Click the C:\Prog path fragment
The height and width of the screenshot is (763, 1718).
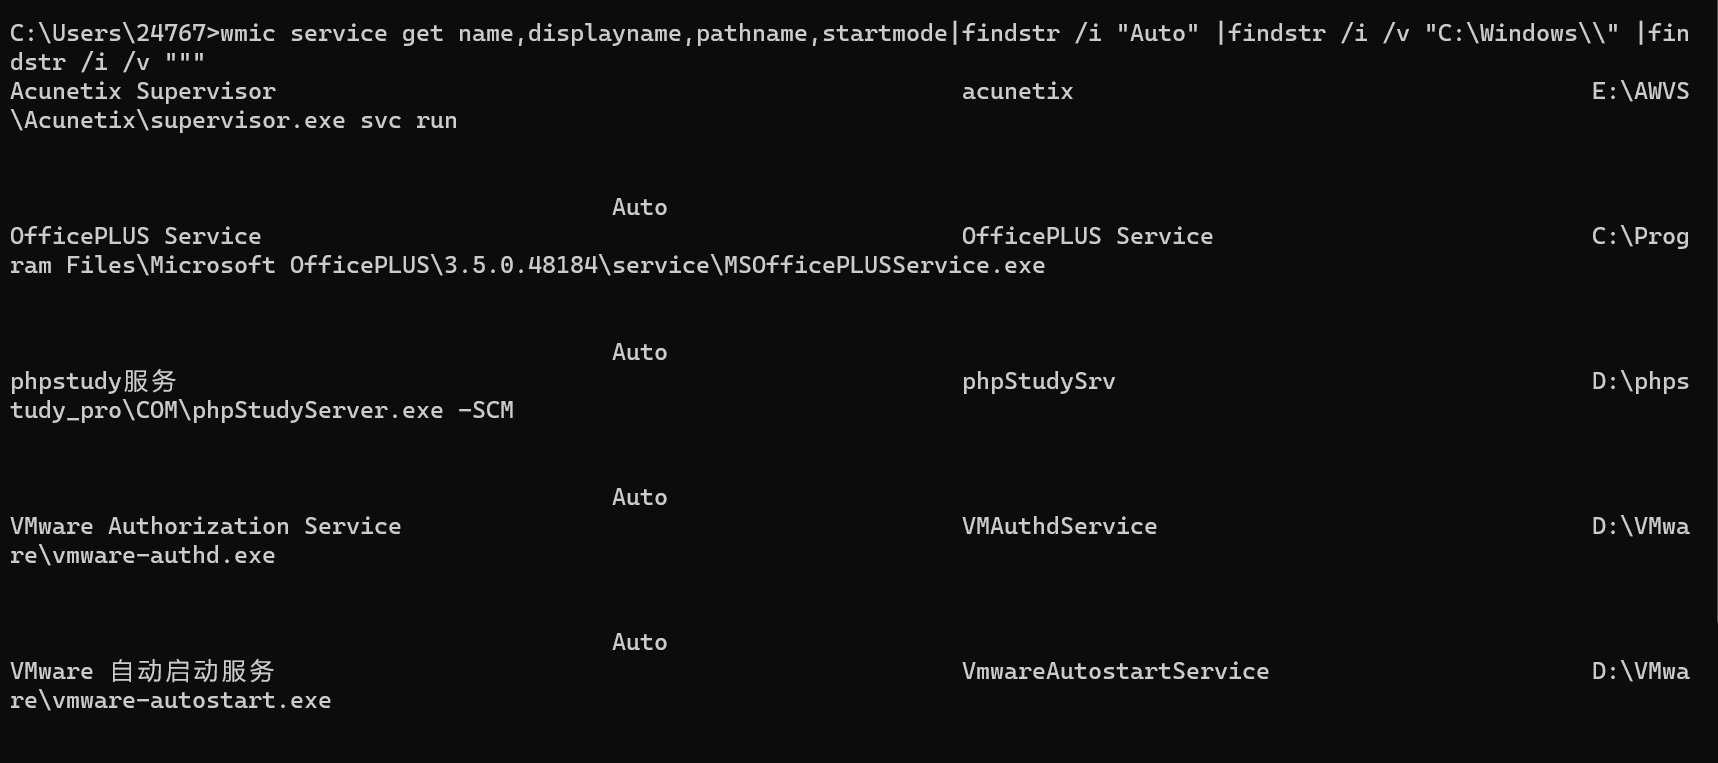pos(1640,236)
